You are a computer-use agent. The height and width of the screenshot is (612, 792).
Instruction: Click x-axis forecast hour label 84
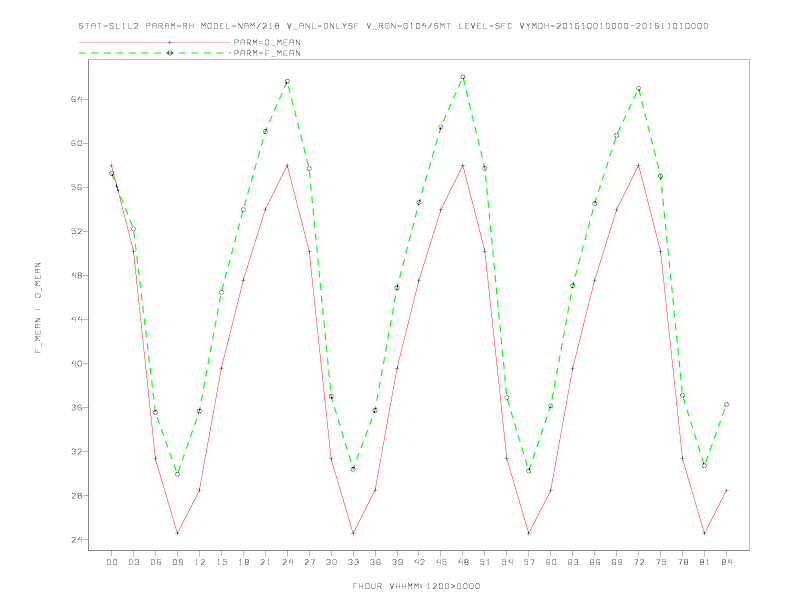pyautogui.click(x=726, y=562)
